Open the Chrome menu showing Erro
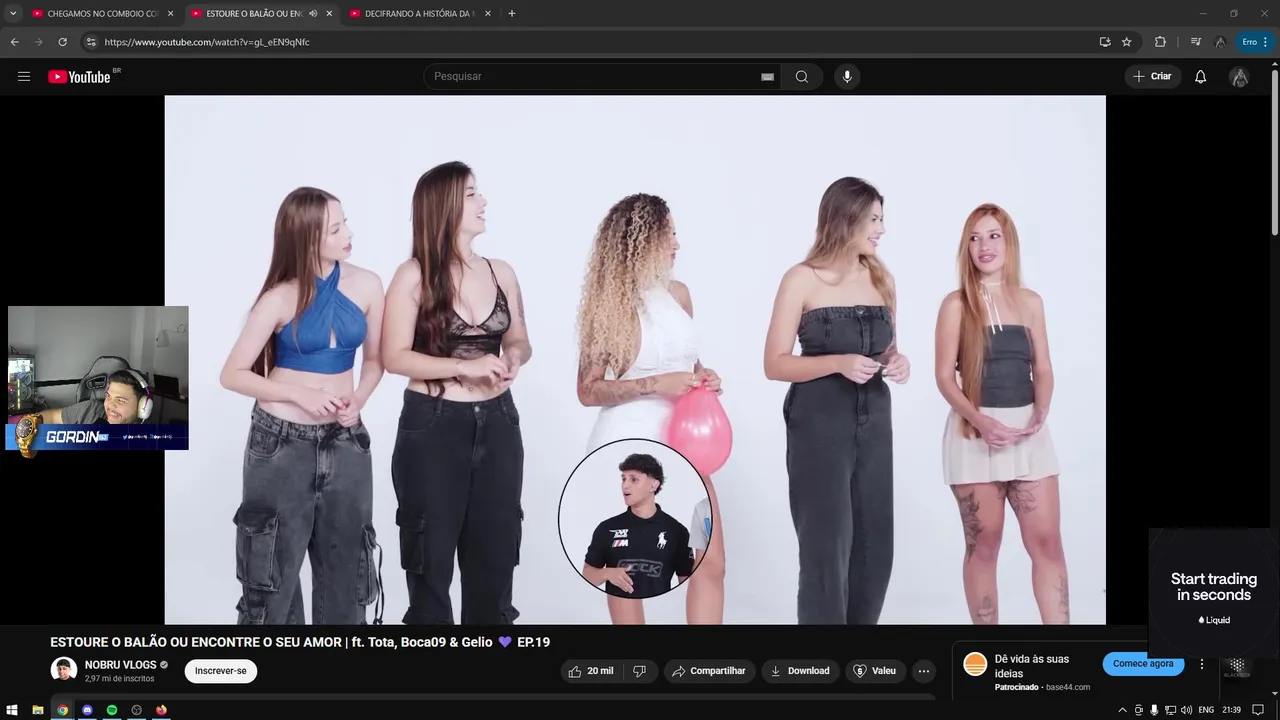1280x720 pixels. 1255,42
